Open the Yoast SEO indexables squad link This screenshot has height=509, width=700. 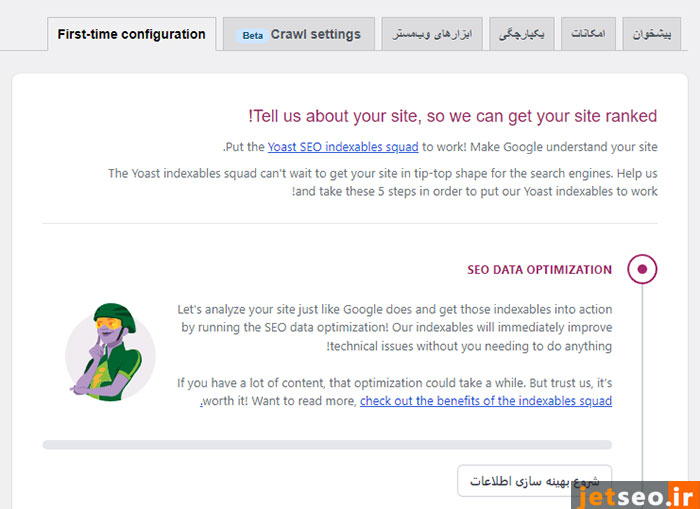click(343, 147)
